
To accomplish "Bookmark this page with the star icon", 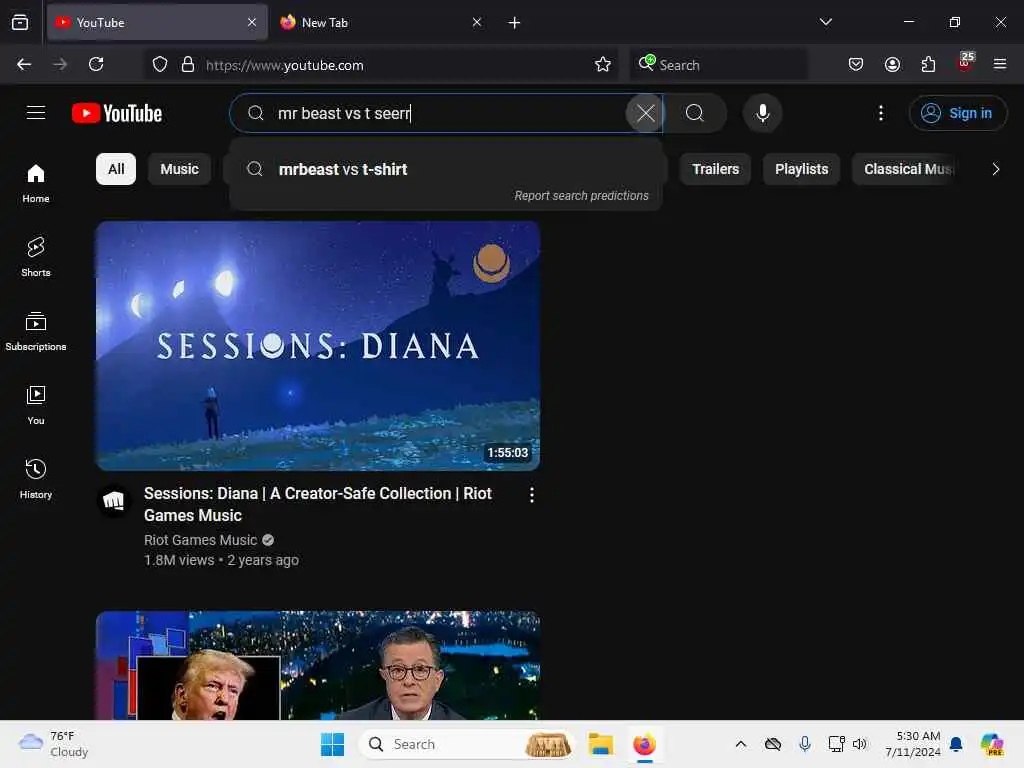I will [x=603, y=65].
